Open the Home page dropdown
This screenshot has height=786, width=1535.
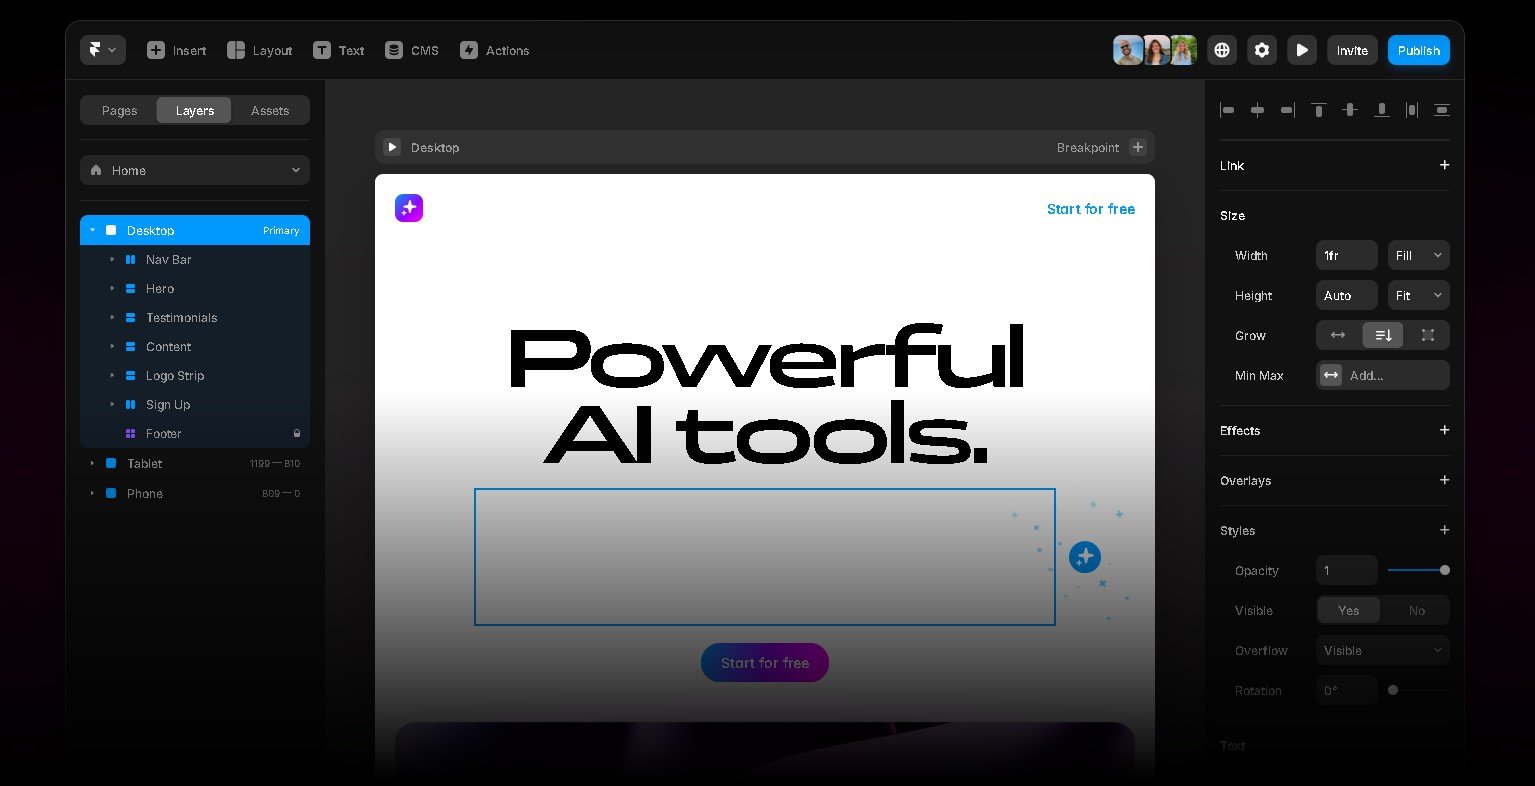[x=195, y=170]
